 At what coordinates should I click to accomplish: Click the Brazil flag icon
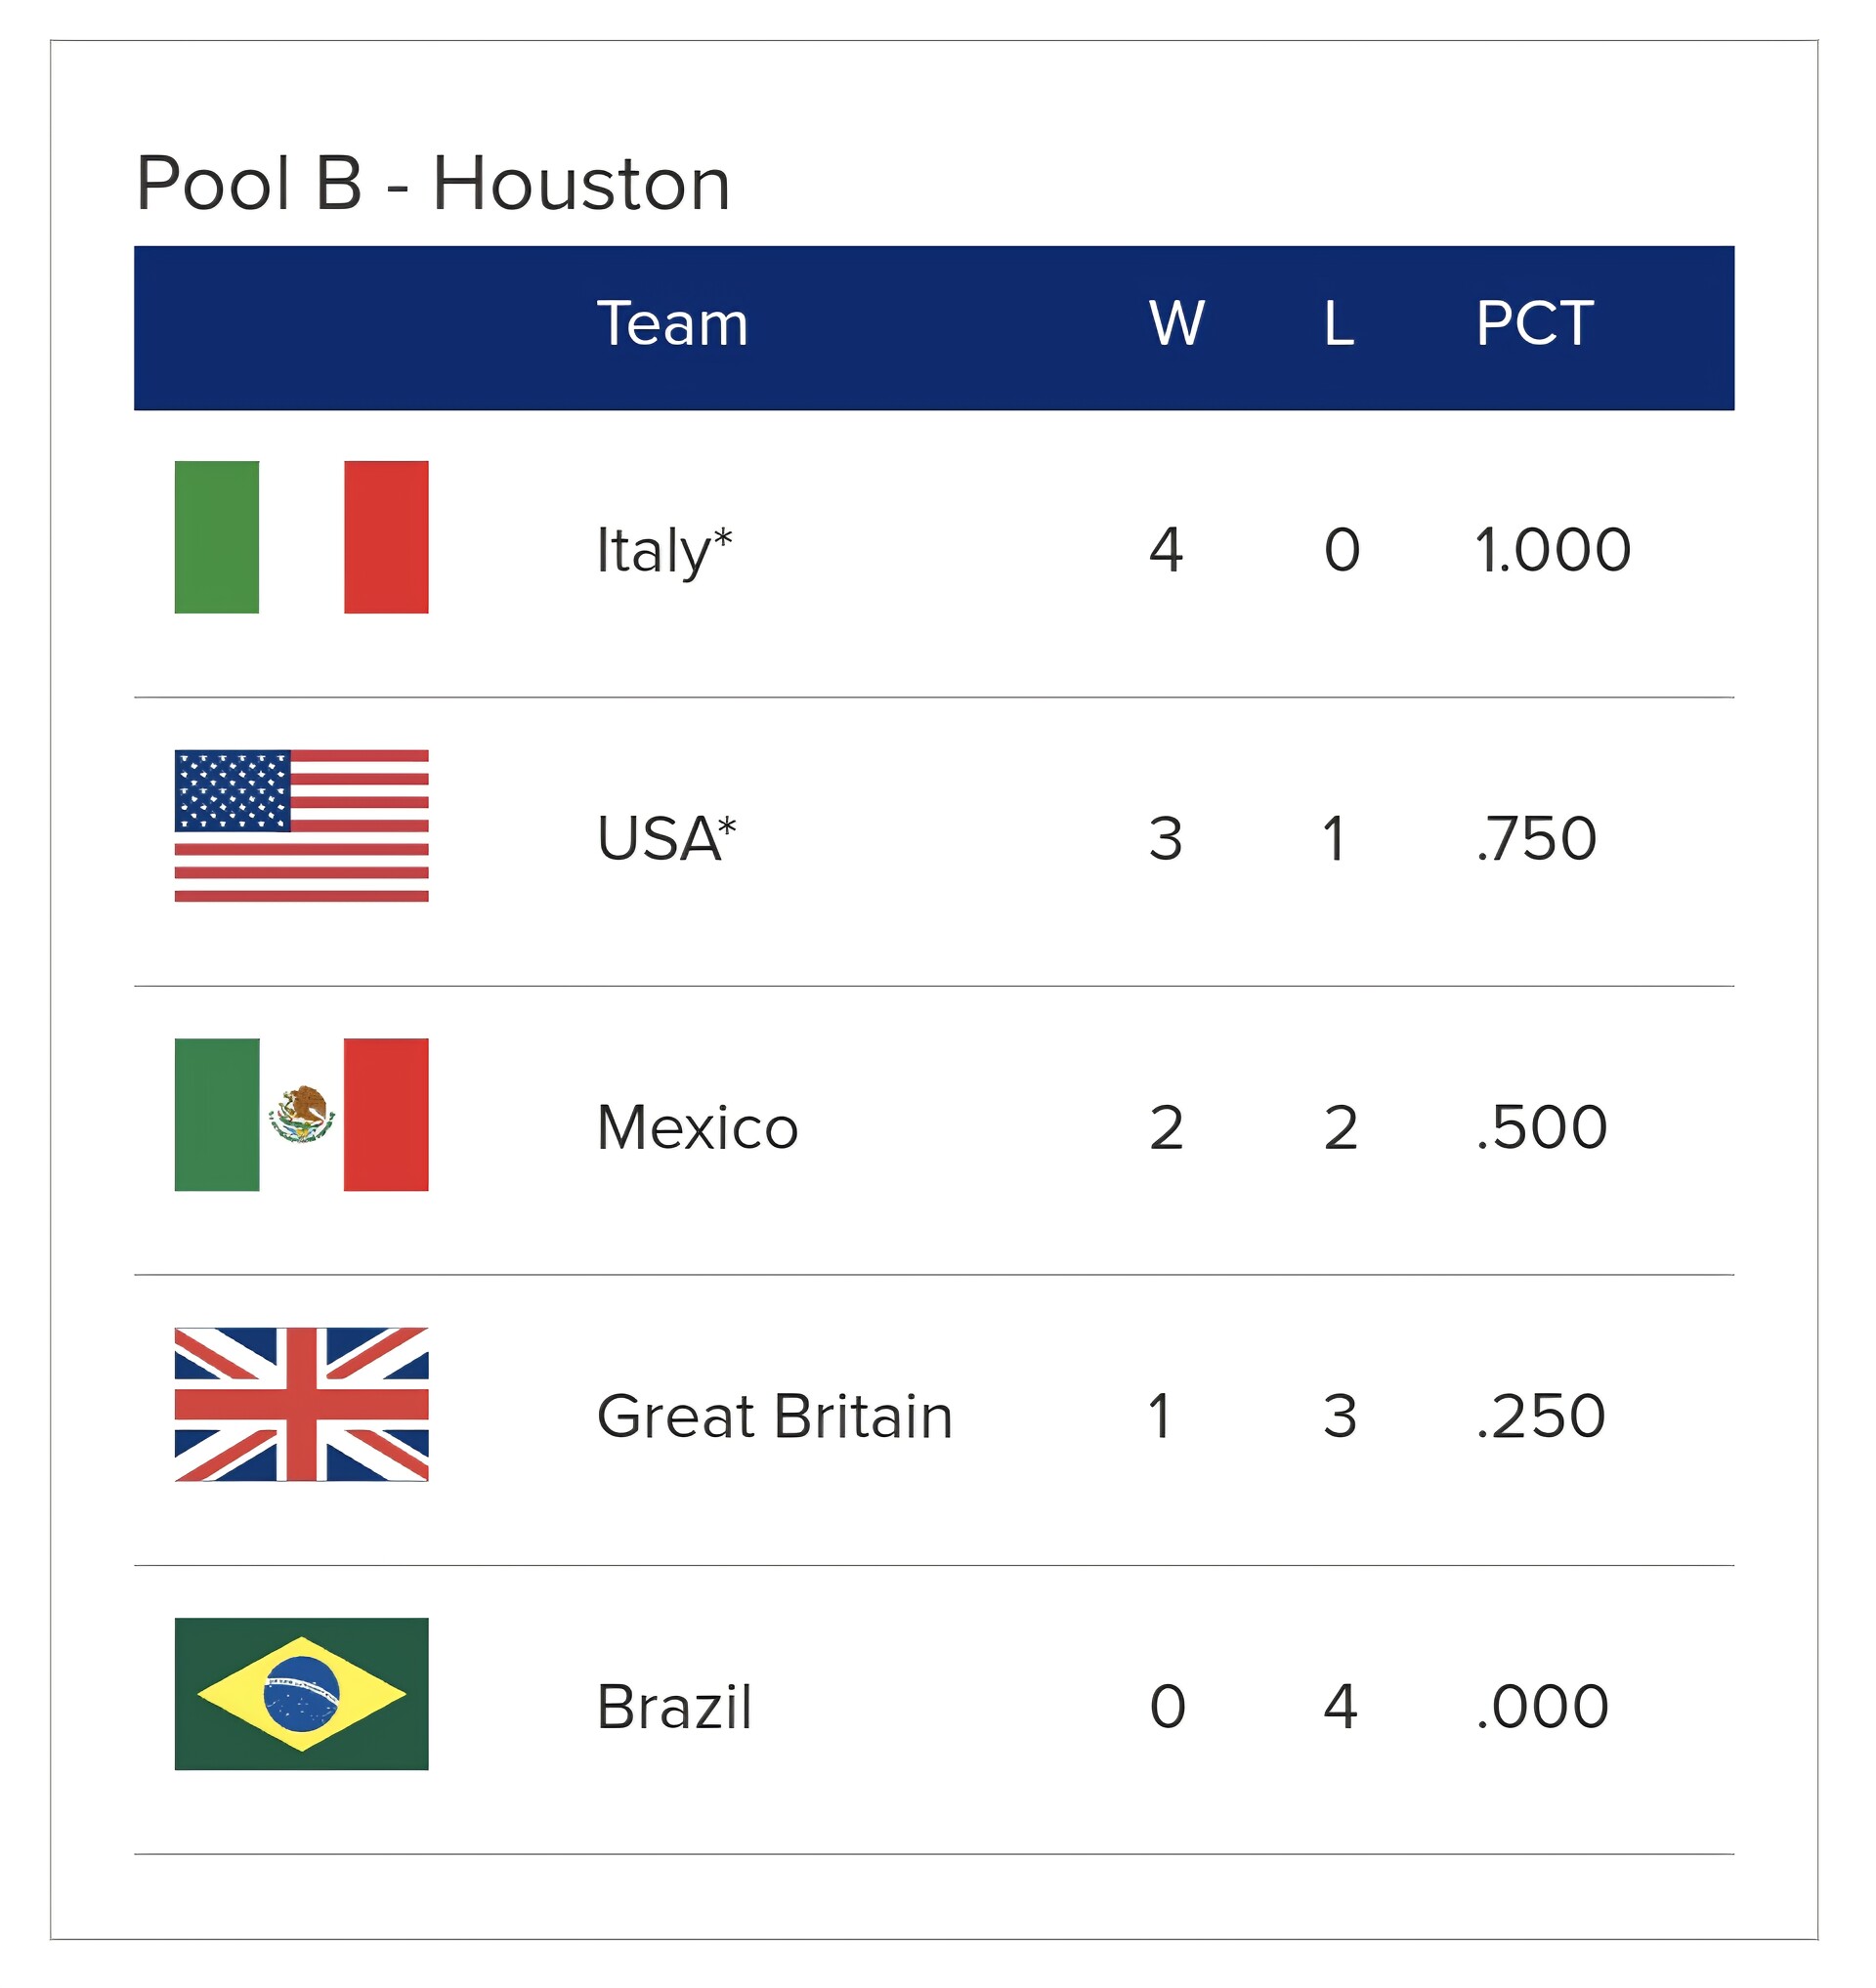tap(301, 1694)
